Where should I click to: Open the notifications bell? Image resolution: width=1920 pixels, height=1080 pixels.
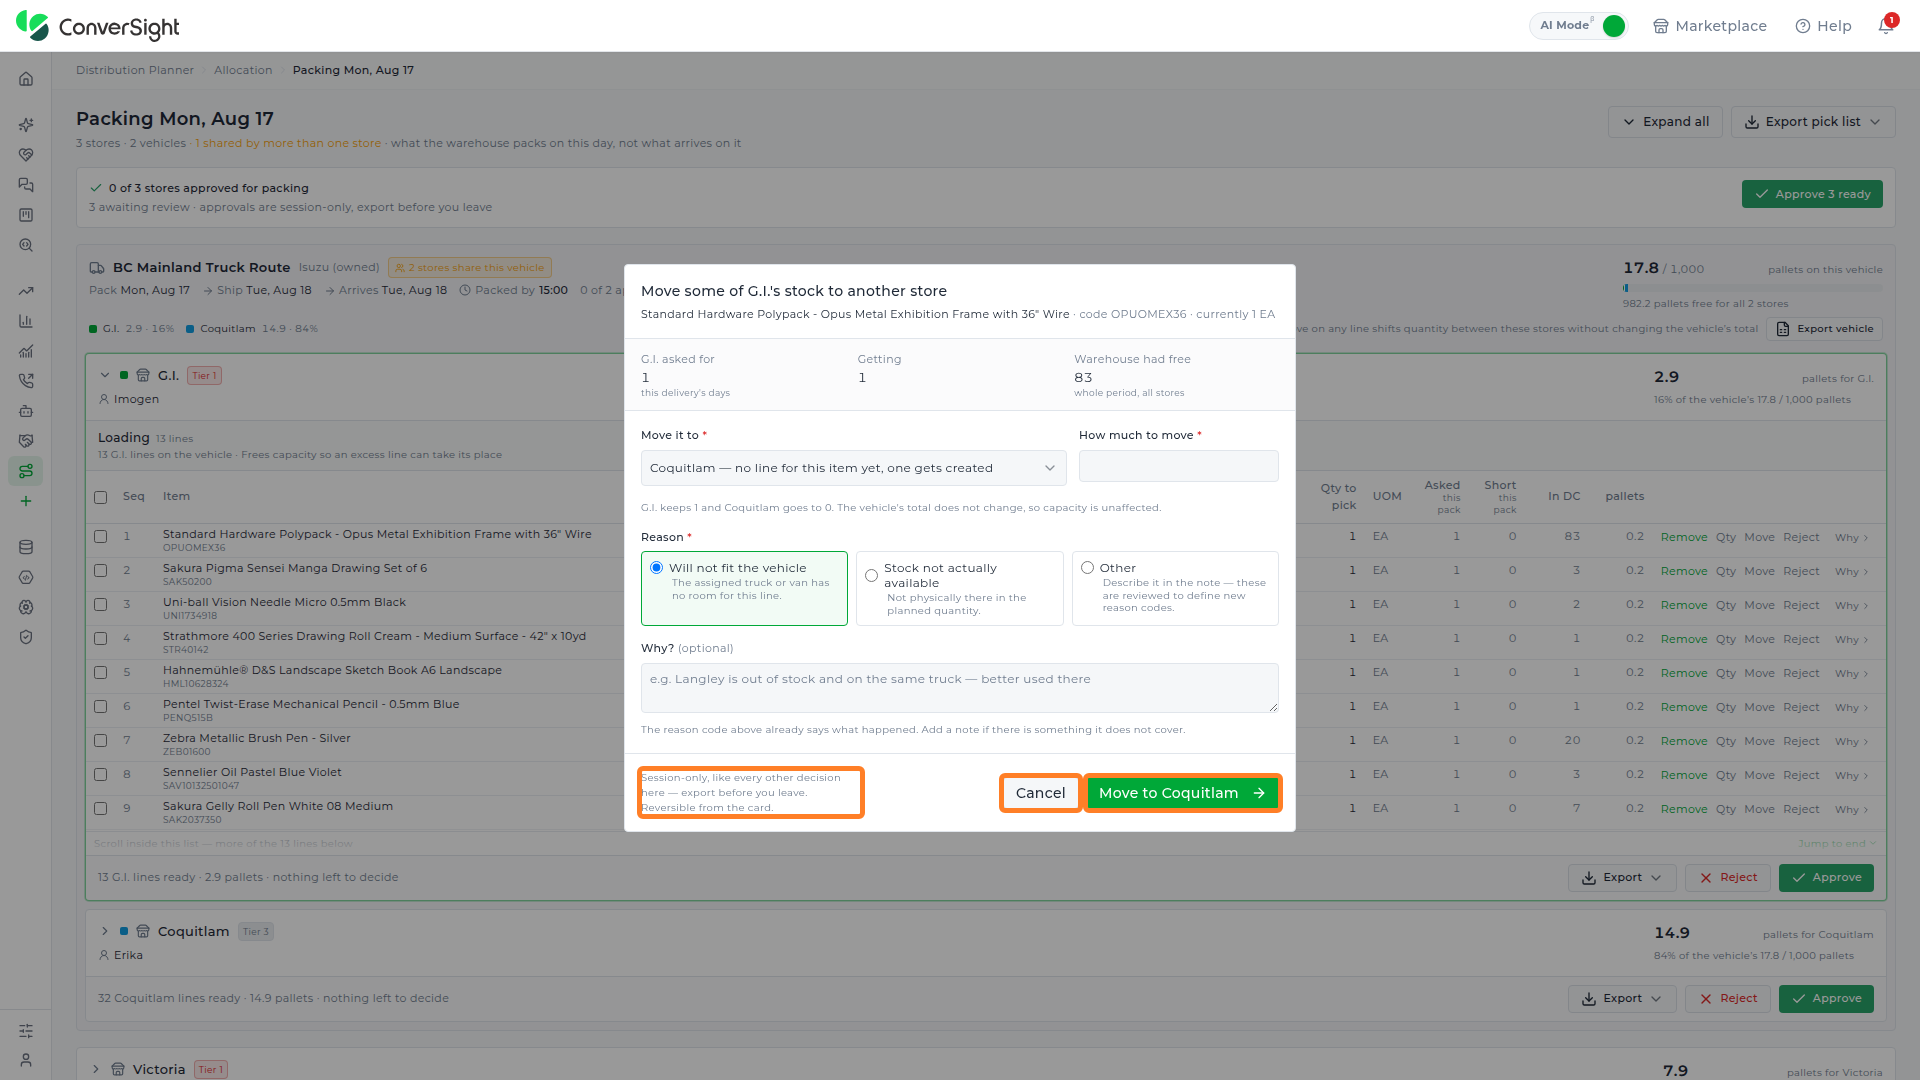tap(1886, 26)
